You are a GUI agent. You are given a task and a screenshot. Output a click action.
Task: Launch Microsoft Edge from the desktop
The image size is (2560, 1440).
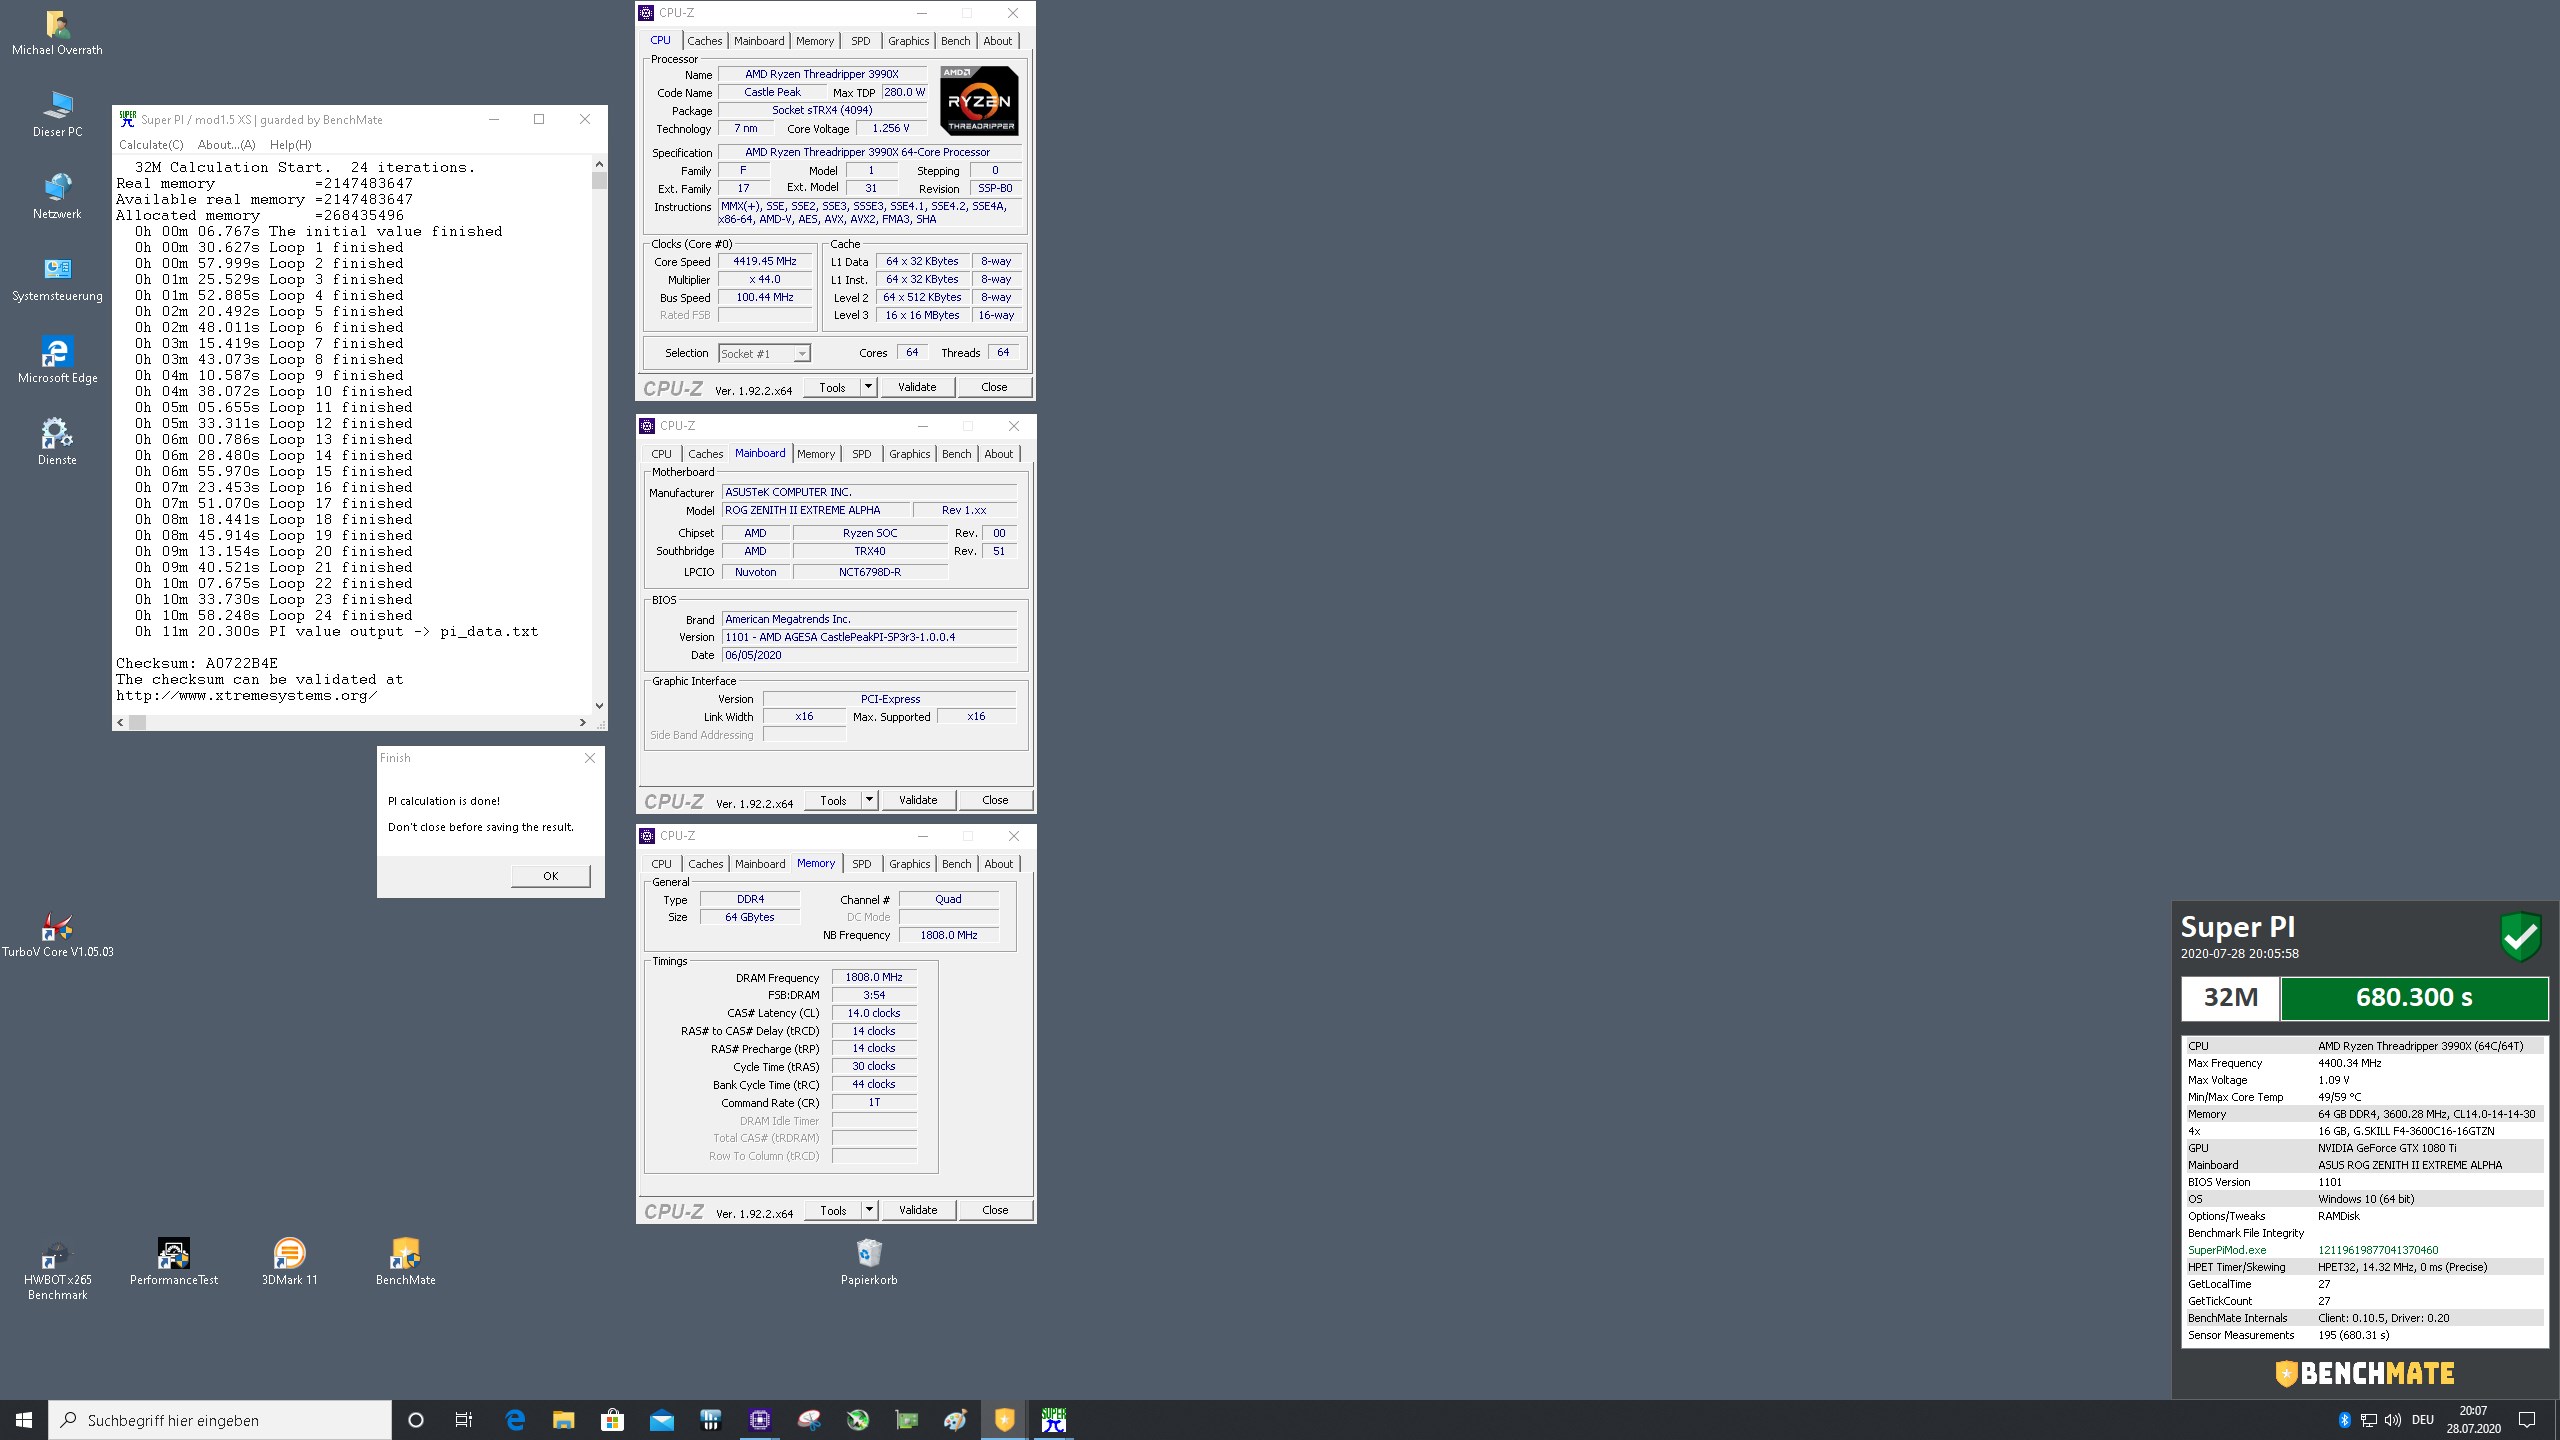57,360
